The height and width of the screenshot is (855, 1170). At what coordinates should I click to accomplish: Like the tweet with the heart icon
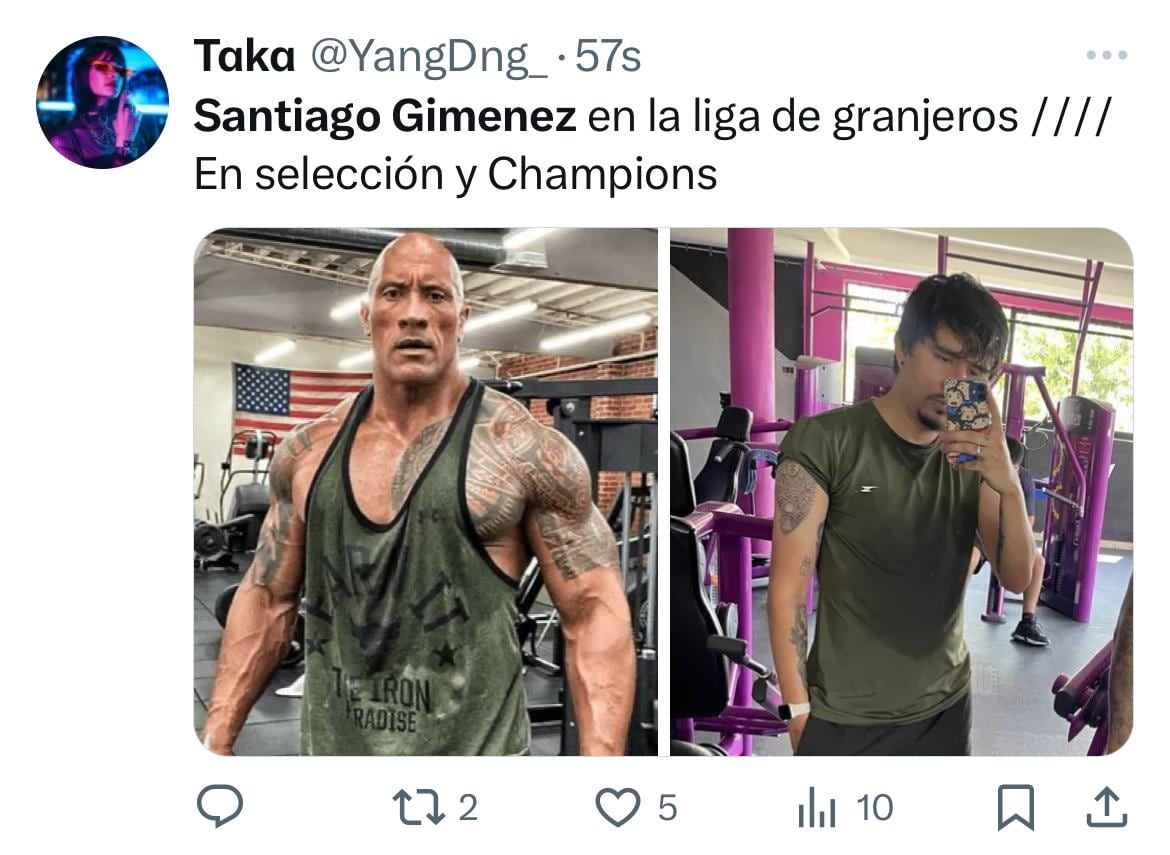pos(618,807)
